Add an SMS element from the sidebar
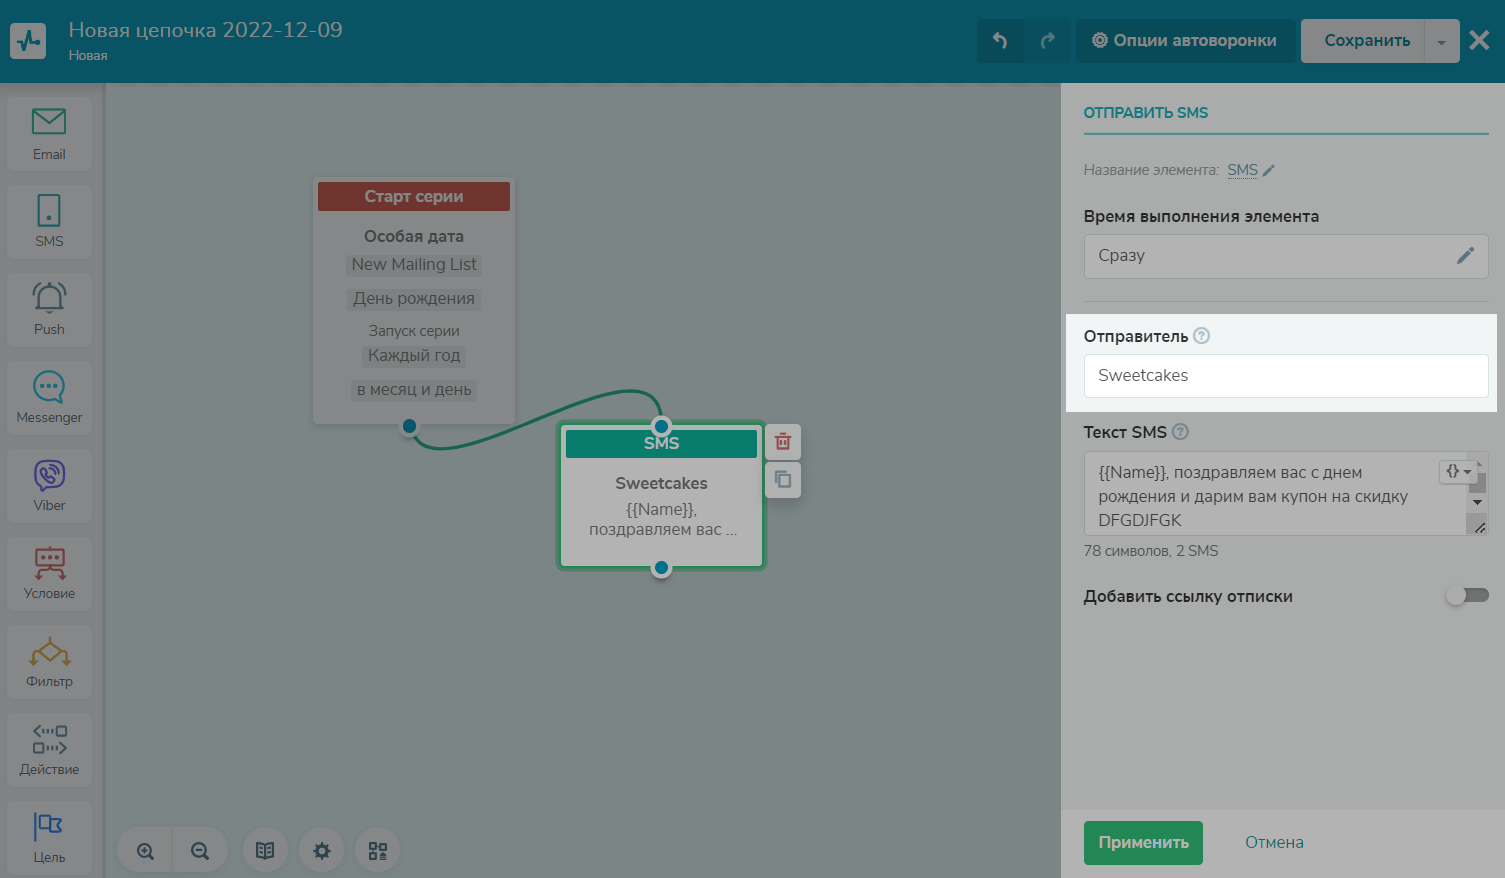This screenshot has width=1505, height=878. [x=49, y=222]
